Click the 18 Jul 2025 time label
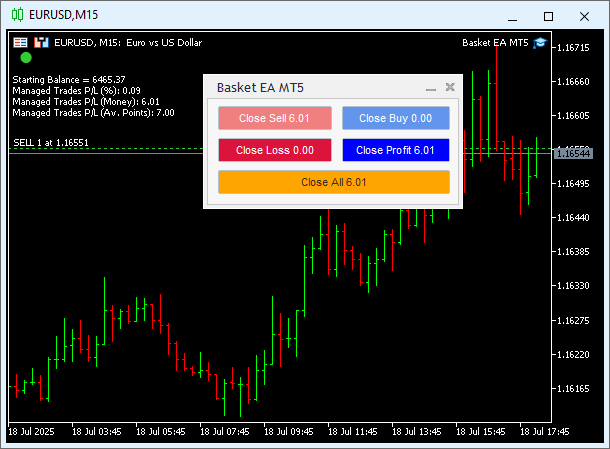The image size is (610, 449). pyautogui.click(x=31, y=432)
